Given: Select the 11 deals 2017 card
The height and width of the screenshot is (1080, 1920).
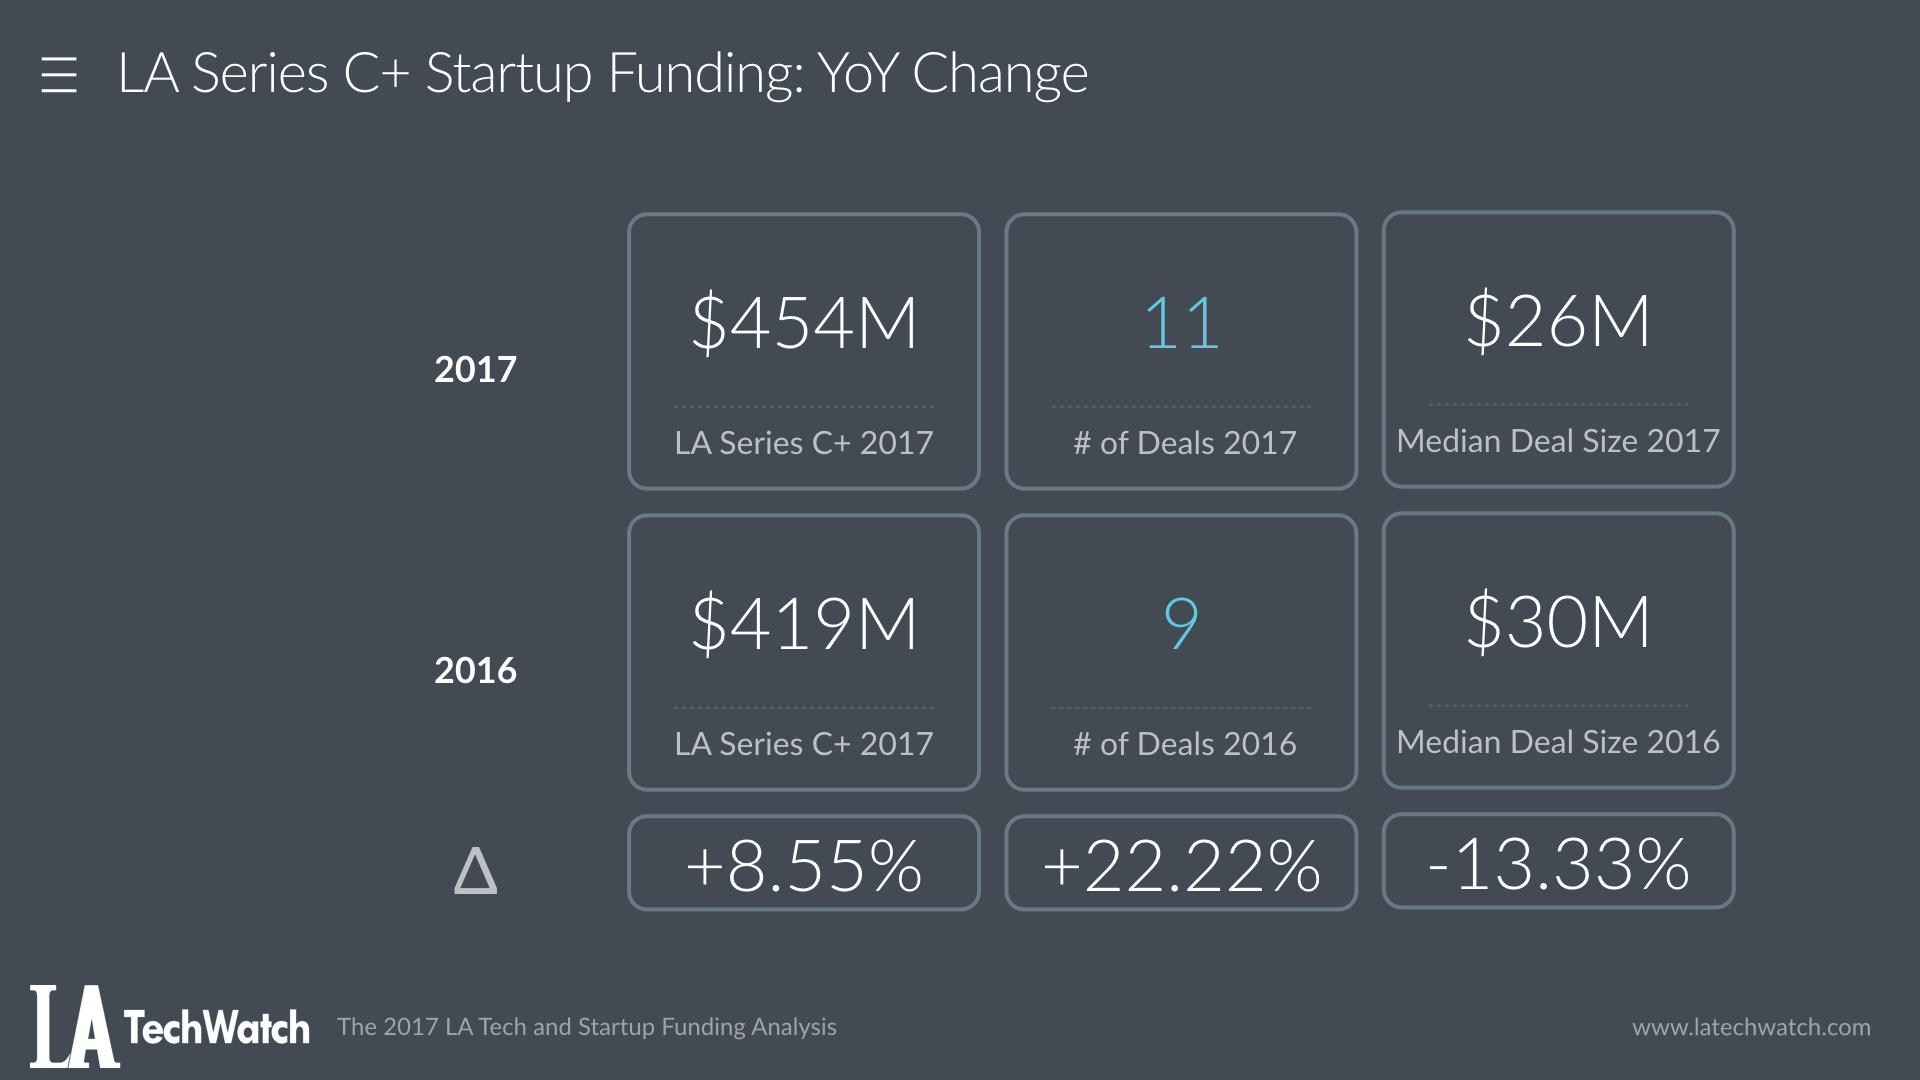Looking at the screenshot, I should pos(1181,350).
